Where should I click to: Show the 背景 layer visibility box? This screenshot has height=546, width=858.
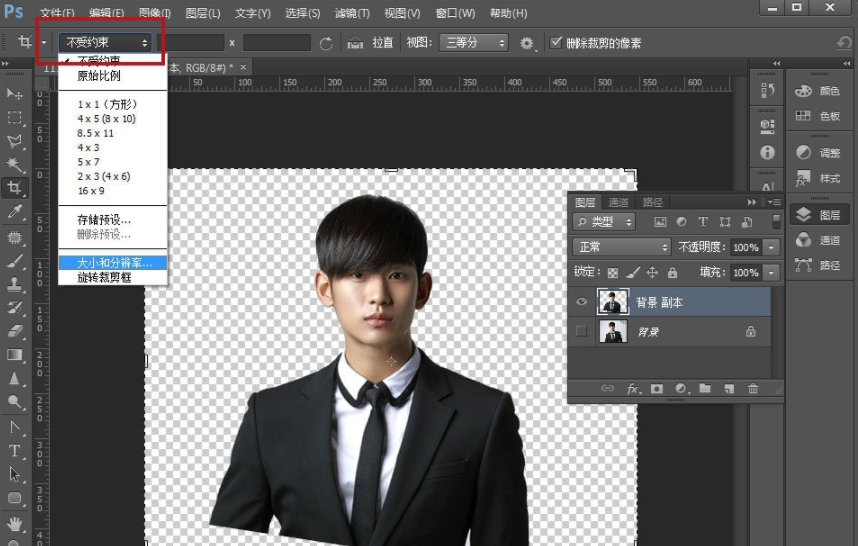(x=581, y=331)
